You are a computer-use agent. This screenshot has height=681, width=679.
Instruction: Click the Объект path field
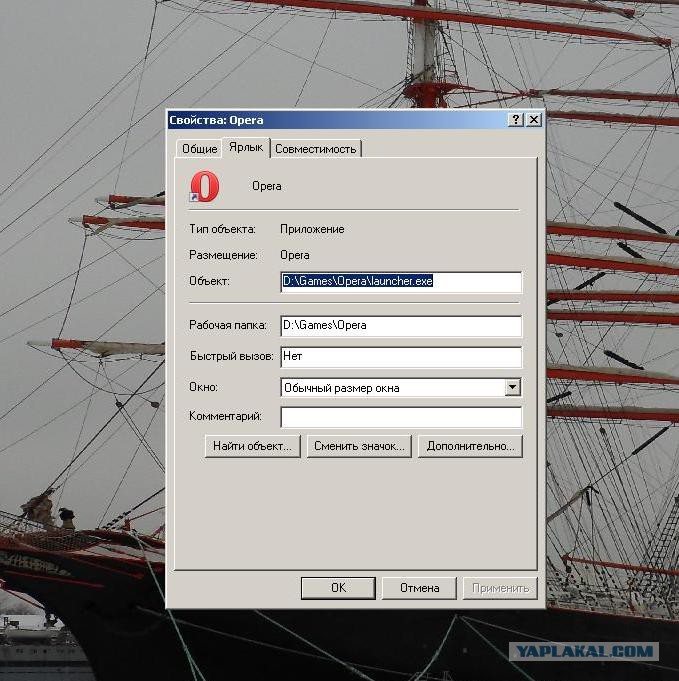tap(401, 282)
